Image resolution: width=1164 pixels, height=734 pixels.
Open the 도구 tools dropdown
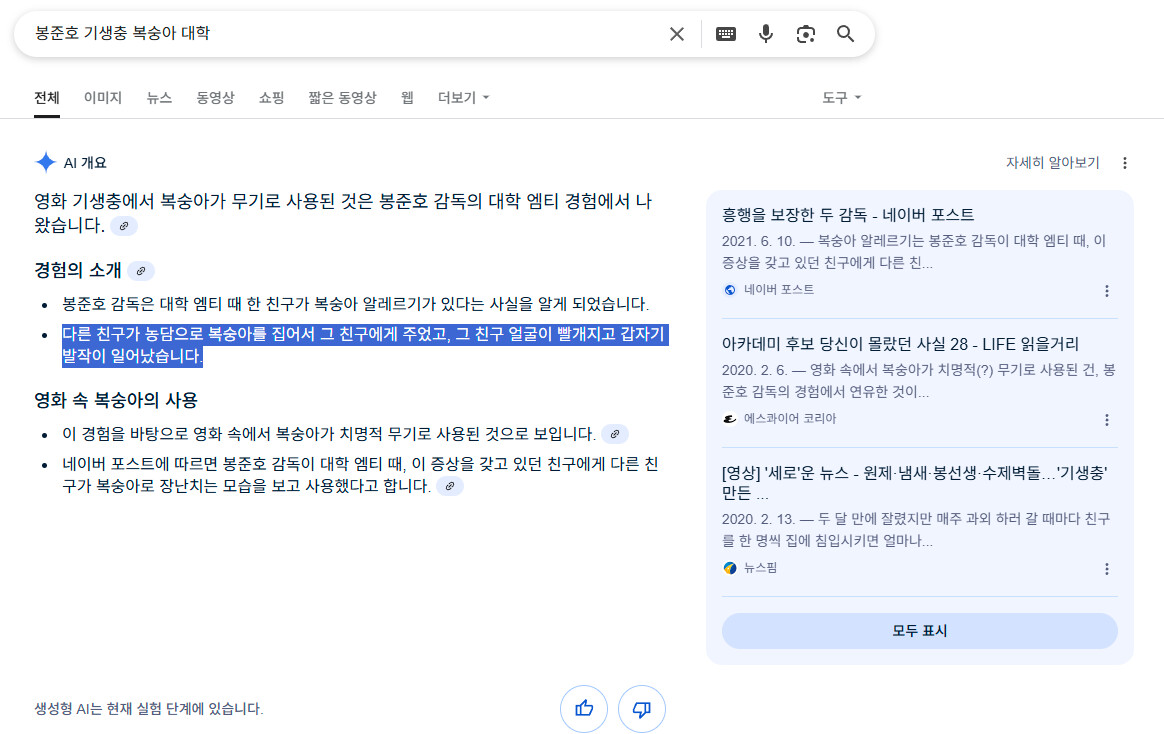(x=841, y=98)
